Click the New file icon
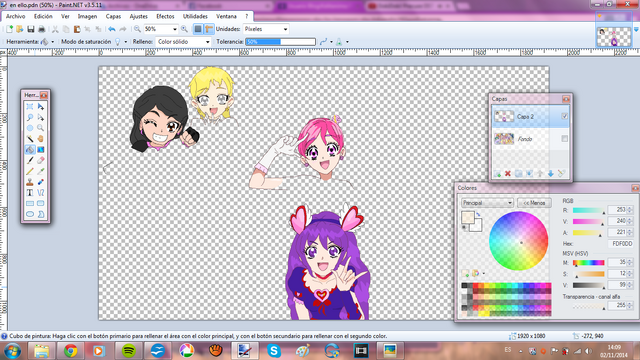Screen dimensions: 640x360 tap(9, 29)
